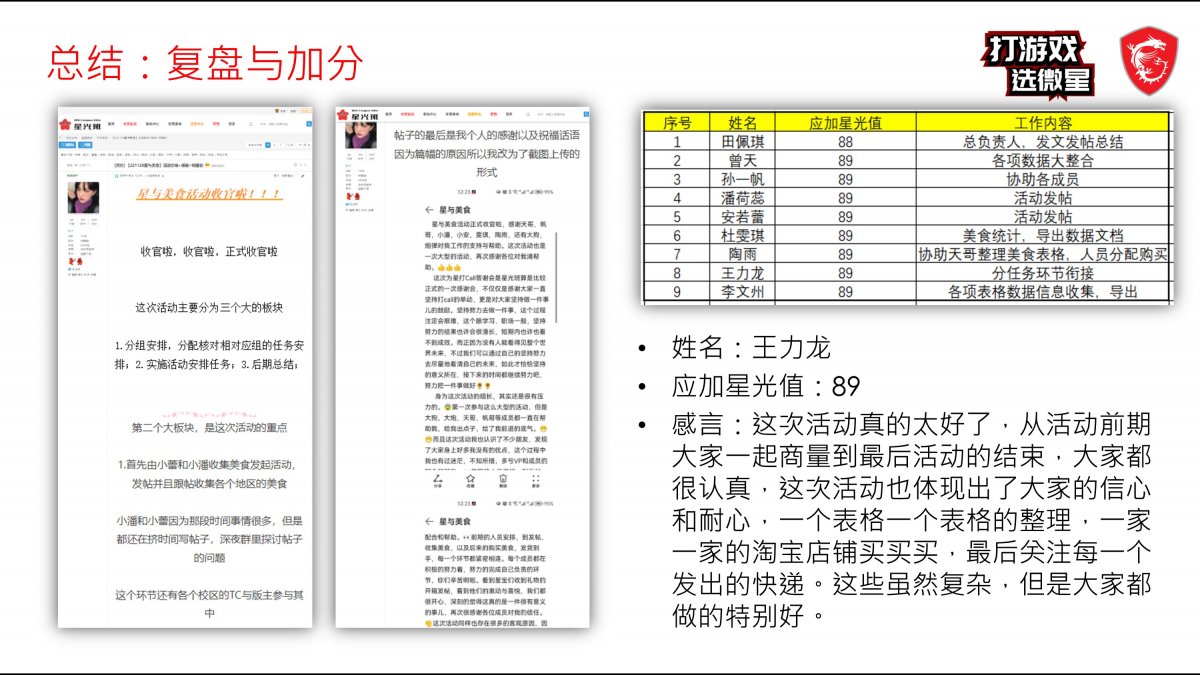1200x675 pixels.
Task: Select the 应加星光值 table header cell
Action: 845,122
